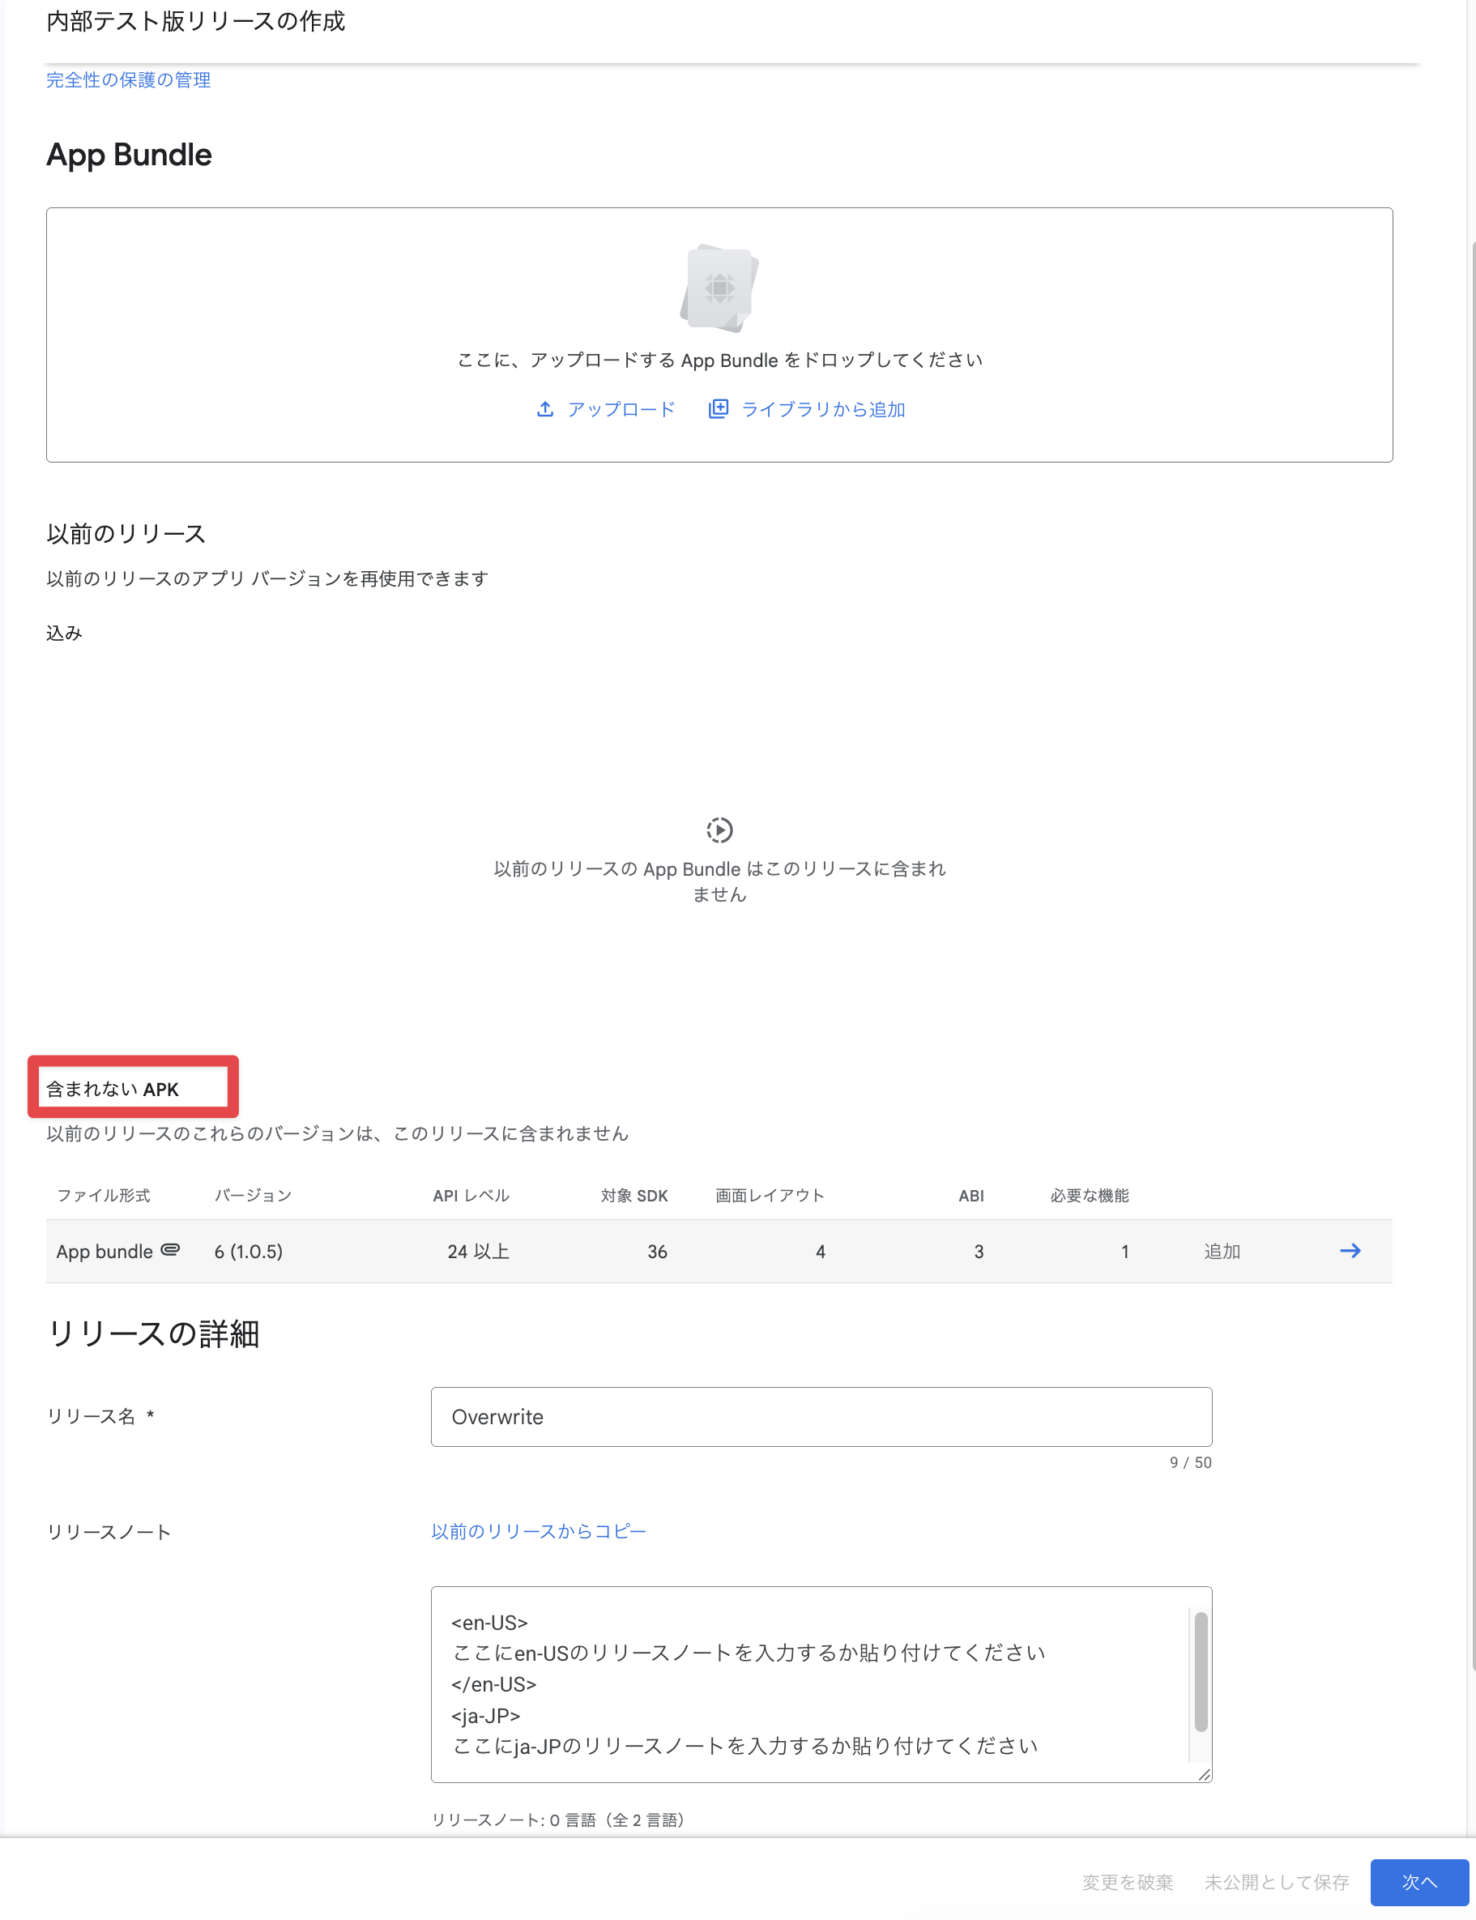Click the release notes text area scrollbar
This screenshot has width=1476, height=1920.
[x=1200, y=1671]
